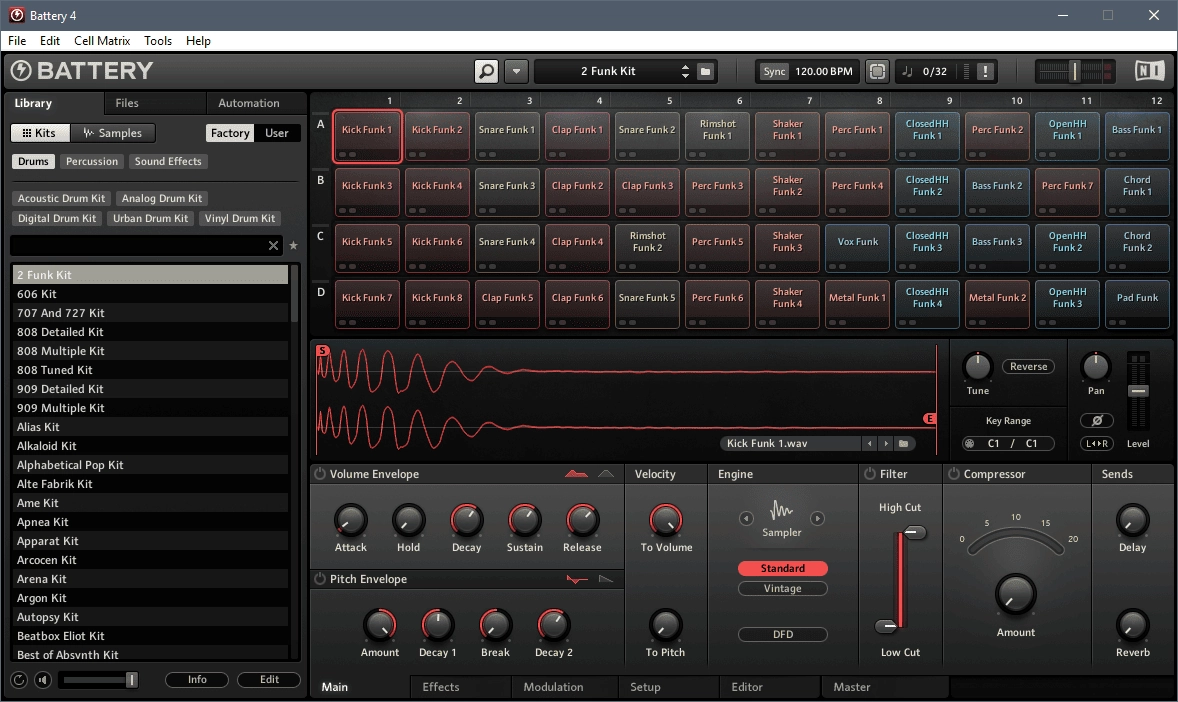Enable the DFD mode button
This screenshot has width=1178, height=702.
(783, 634)
